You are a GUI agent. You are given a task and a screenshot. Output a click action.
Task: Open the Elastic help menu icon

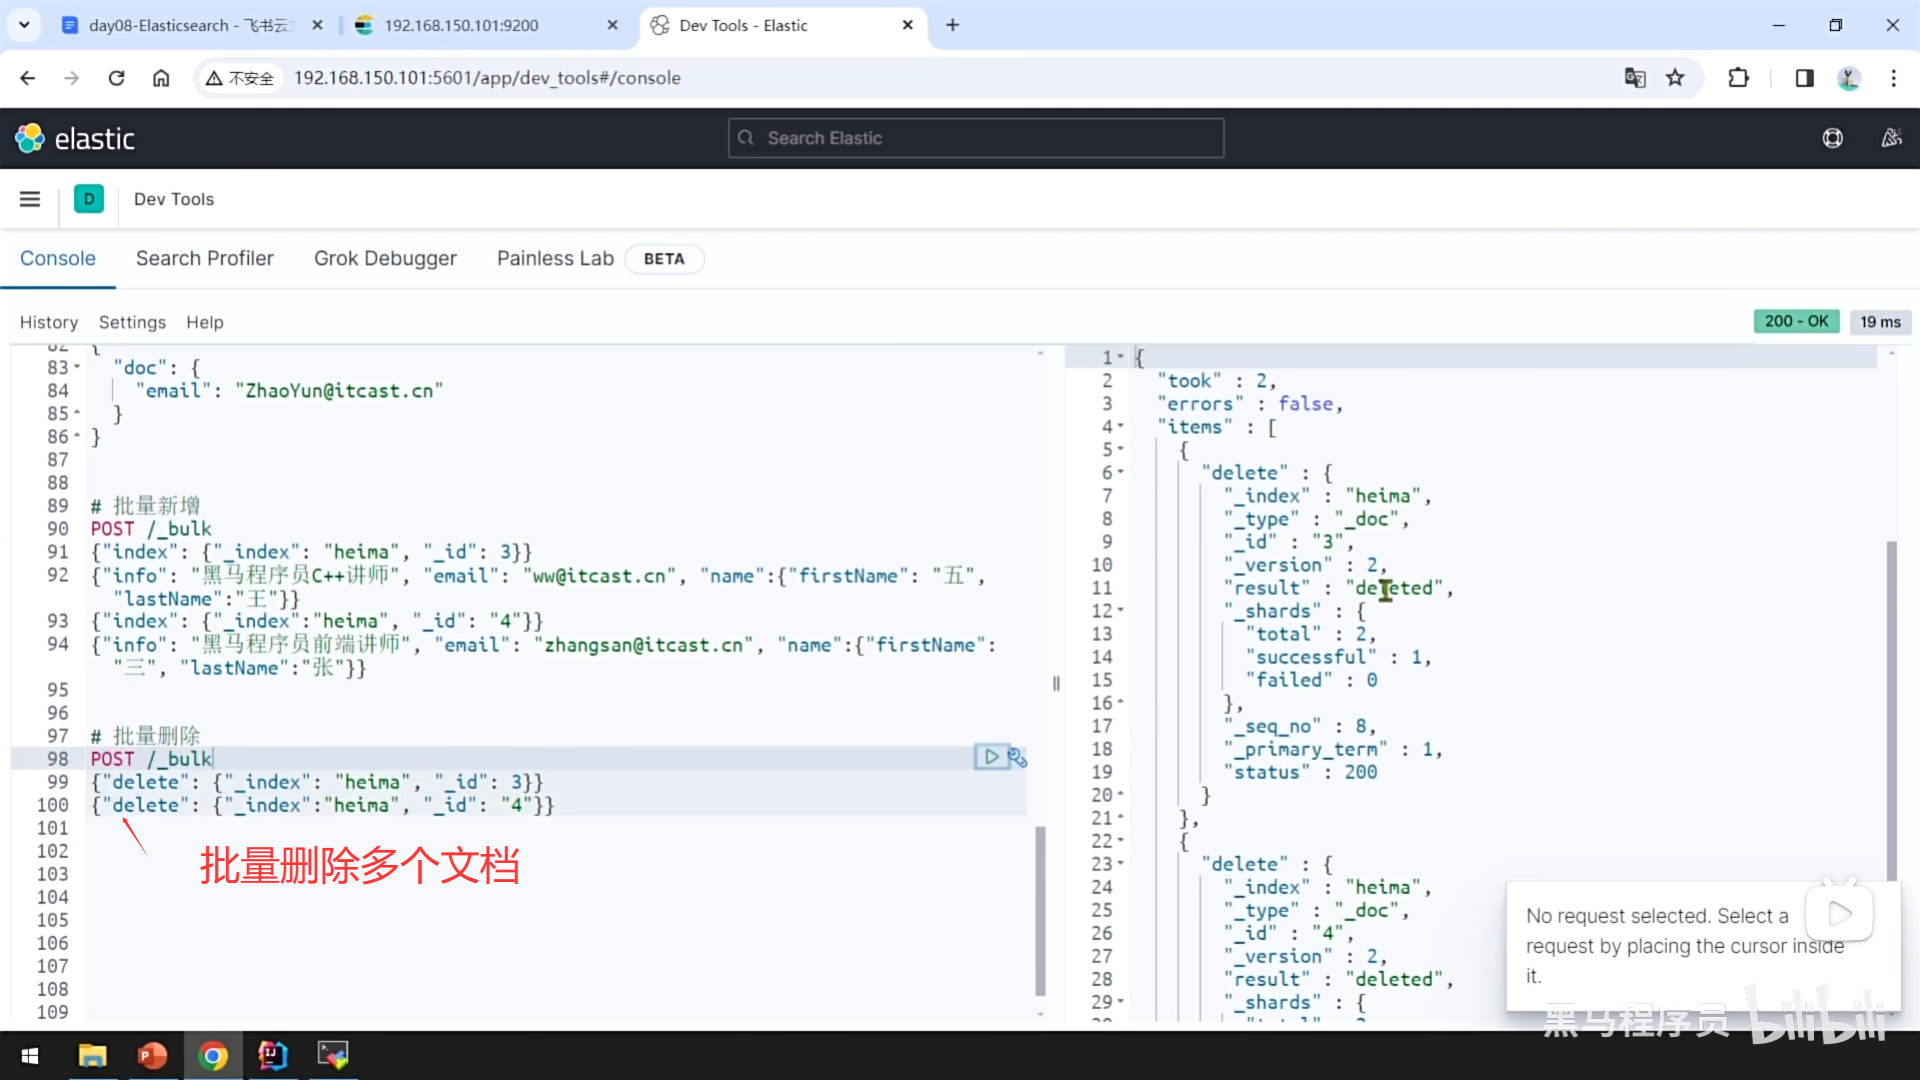1832,138
